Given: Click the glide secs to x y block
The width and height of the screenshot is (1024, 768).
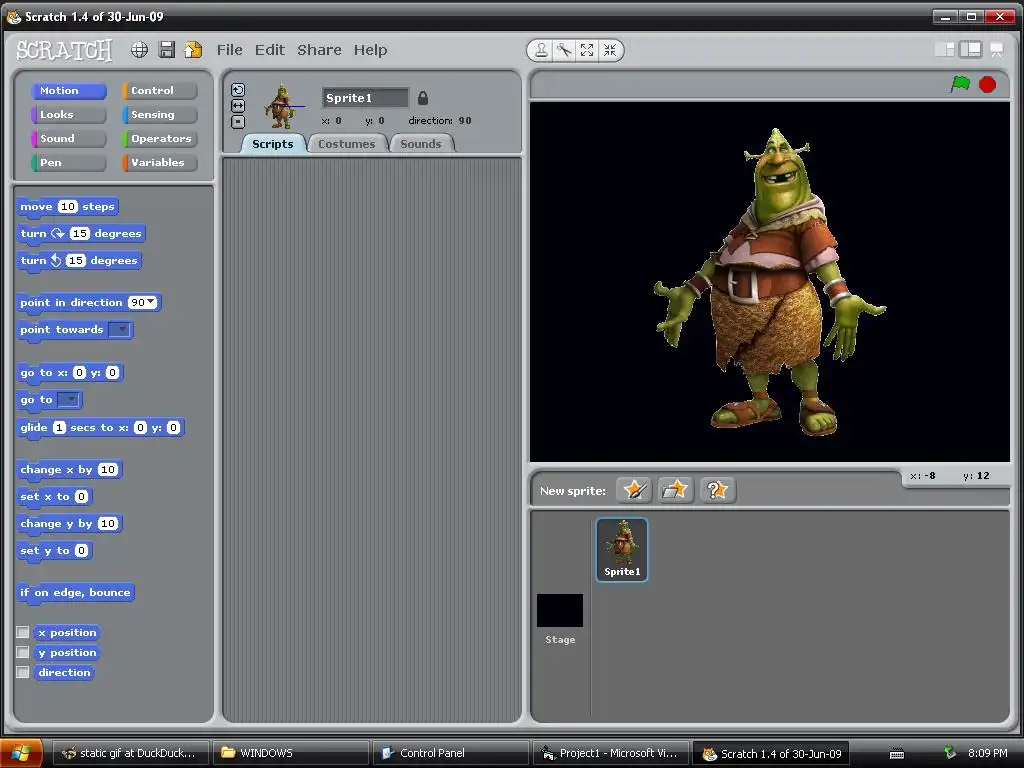Looking at the screenshot, I should pos(100,428).
